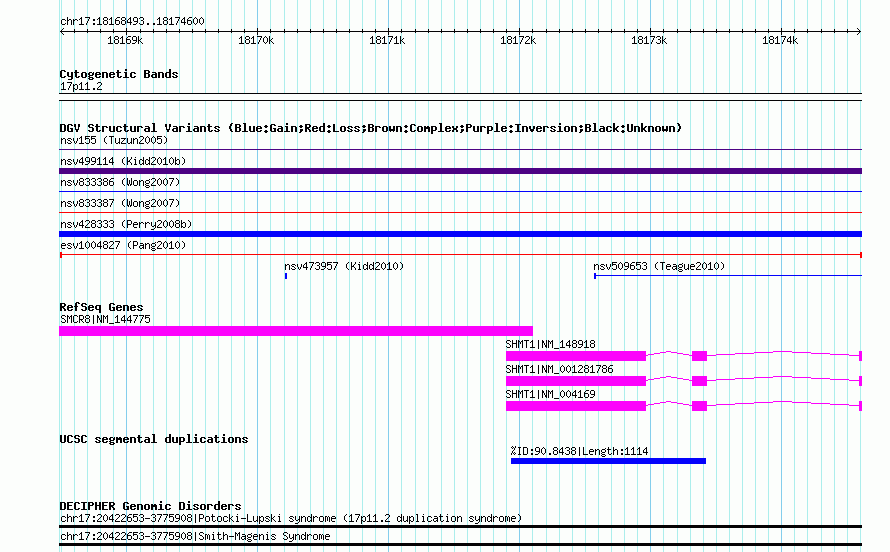Click the chr17:18168493..18174600 coordinate label

[x=132, y=22]
